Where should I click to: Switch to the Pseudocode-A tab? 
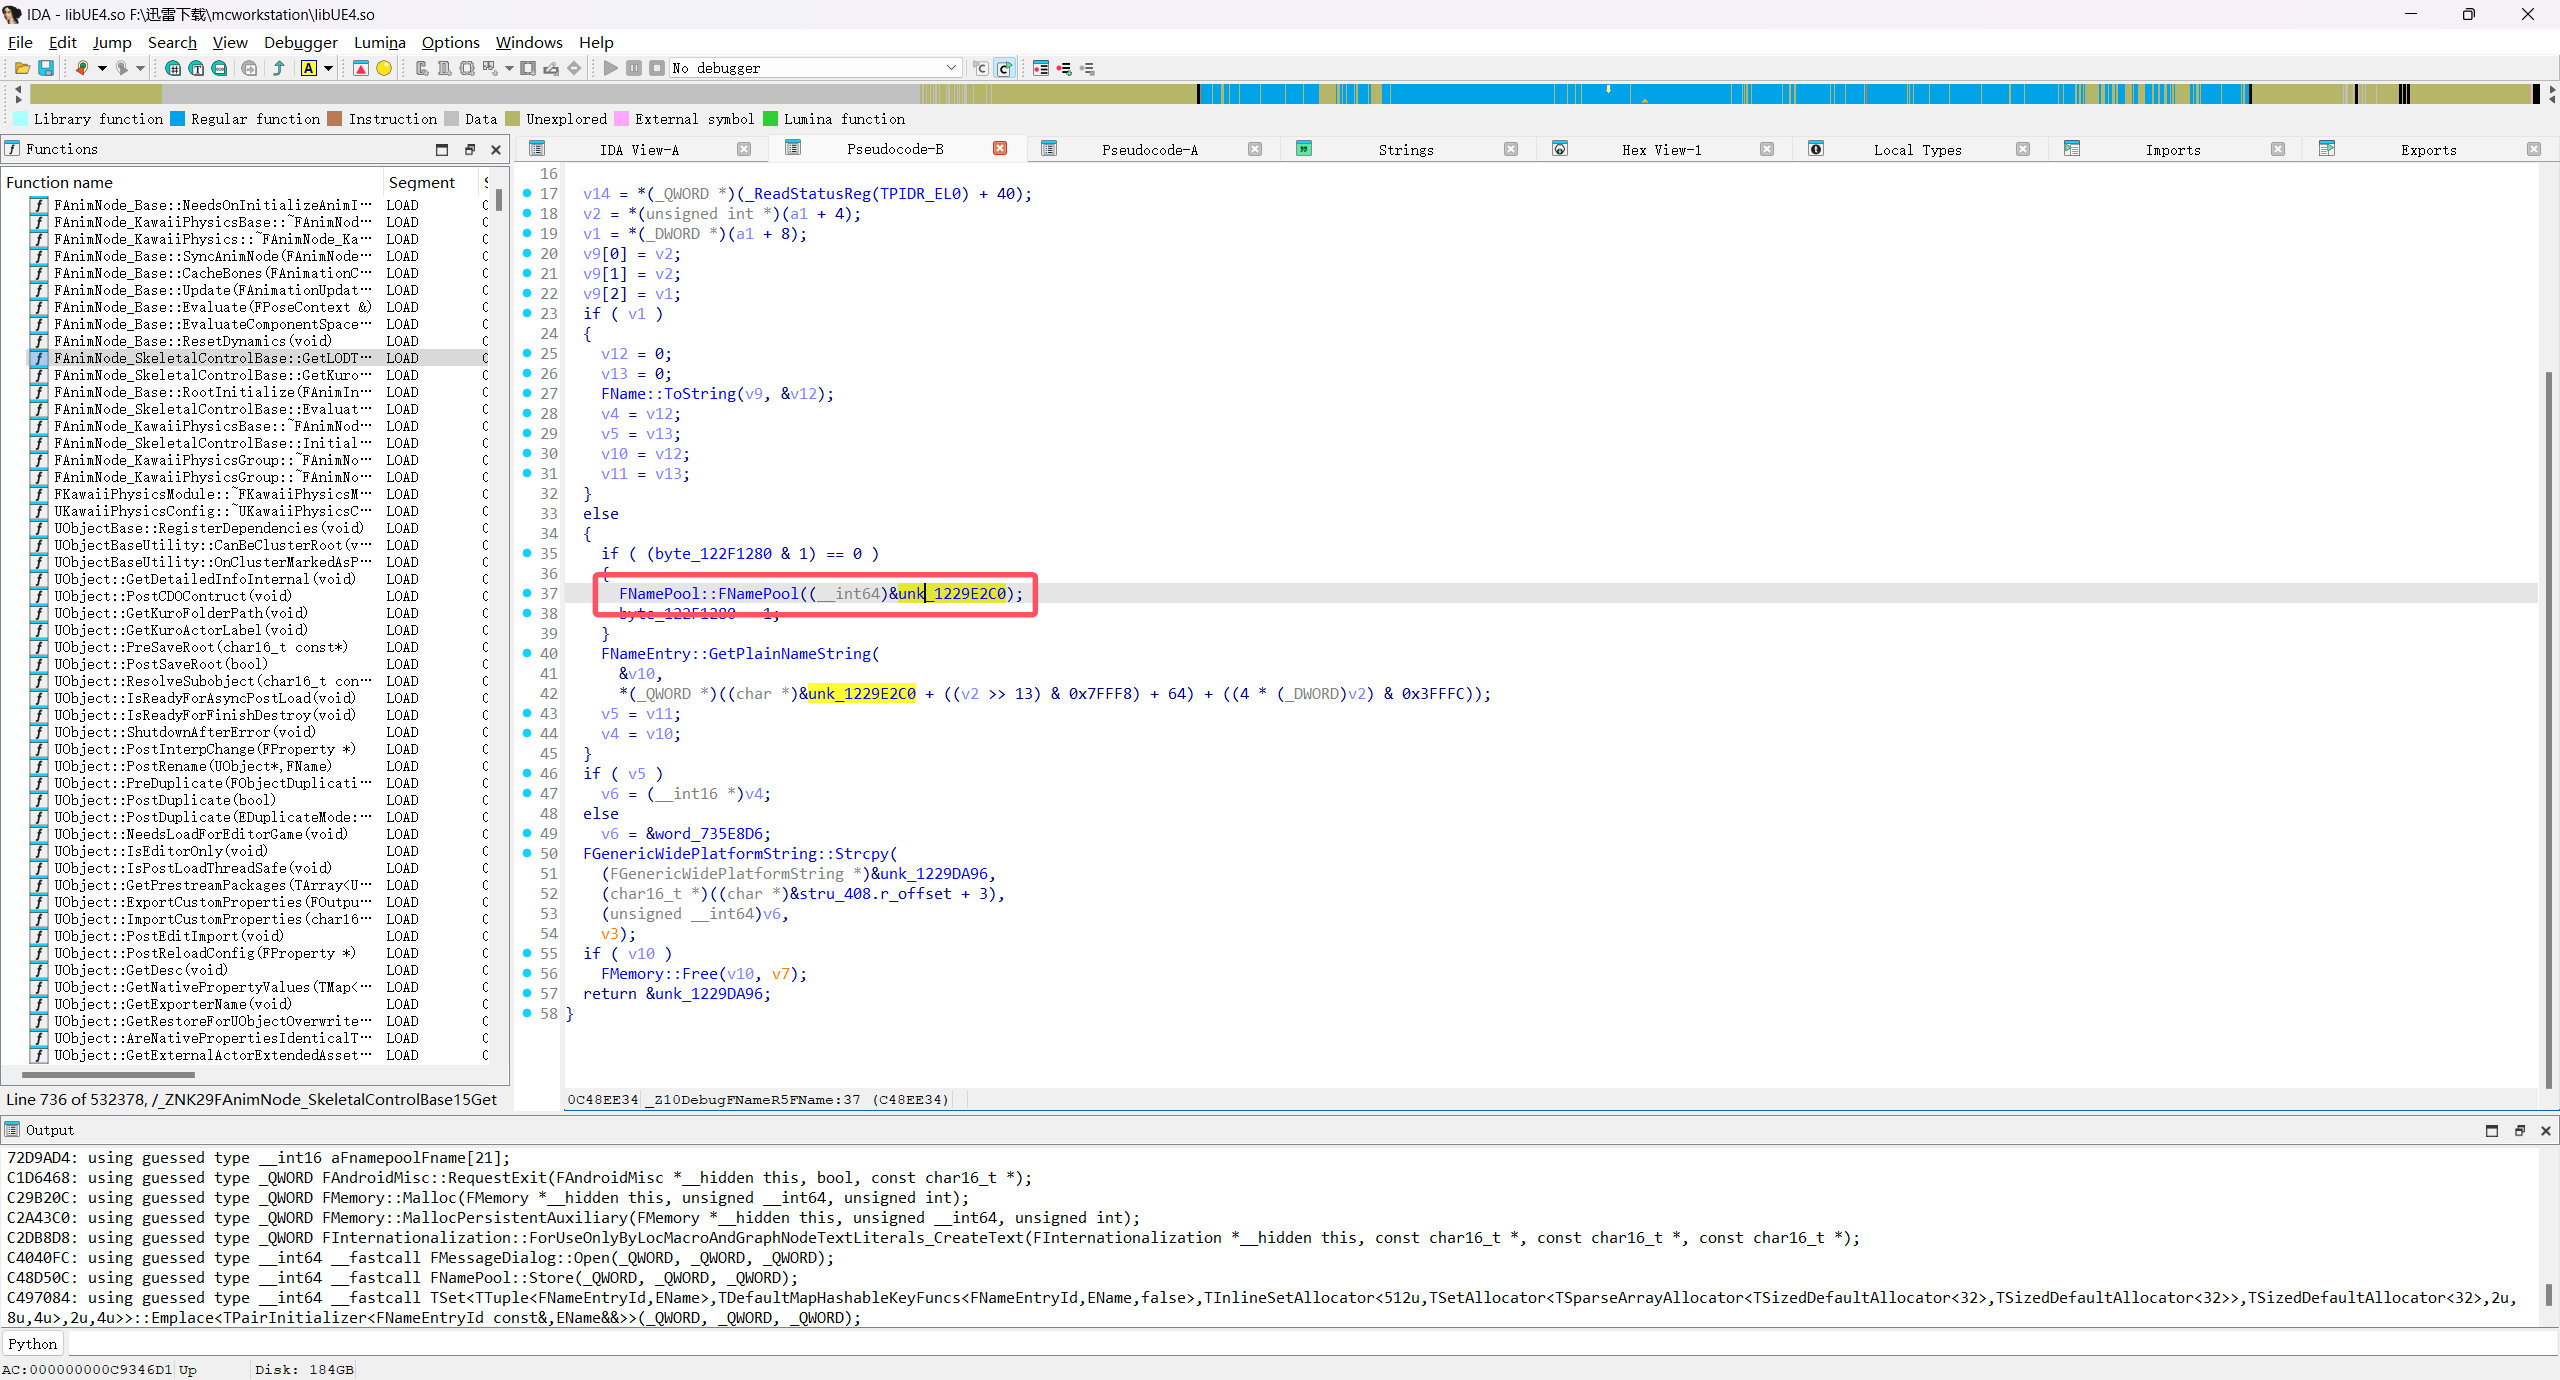1149,149
